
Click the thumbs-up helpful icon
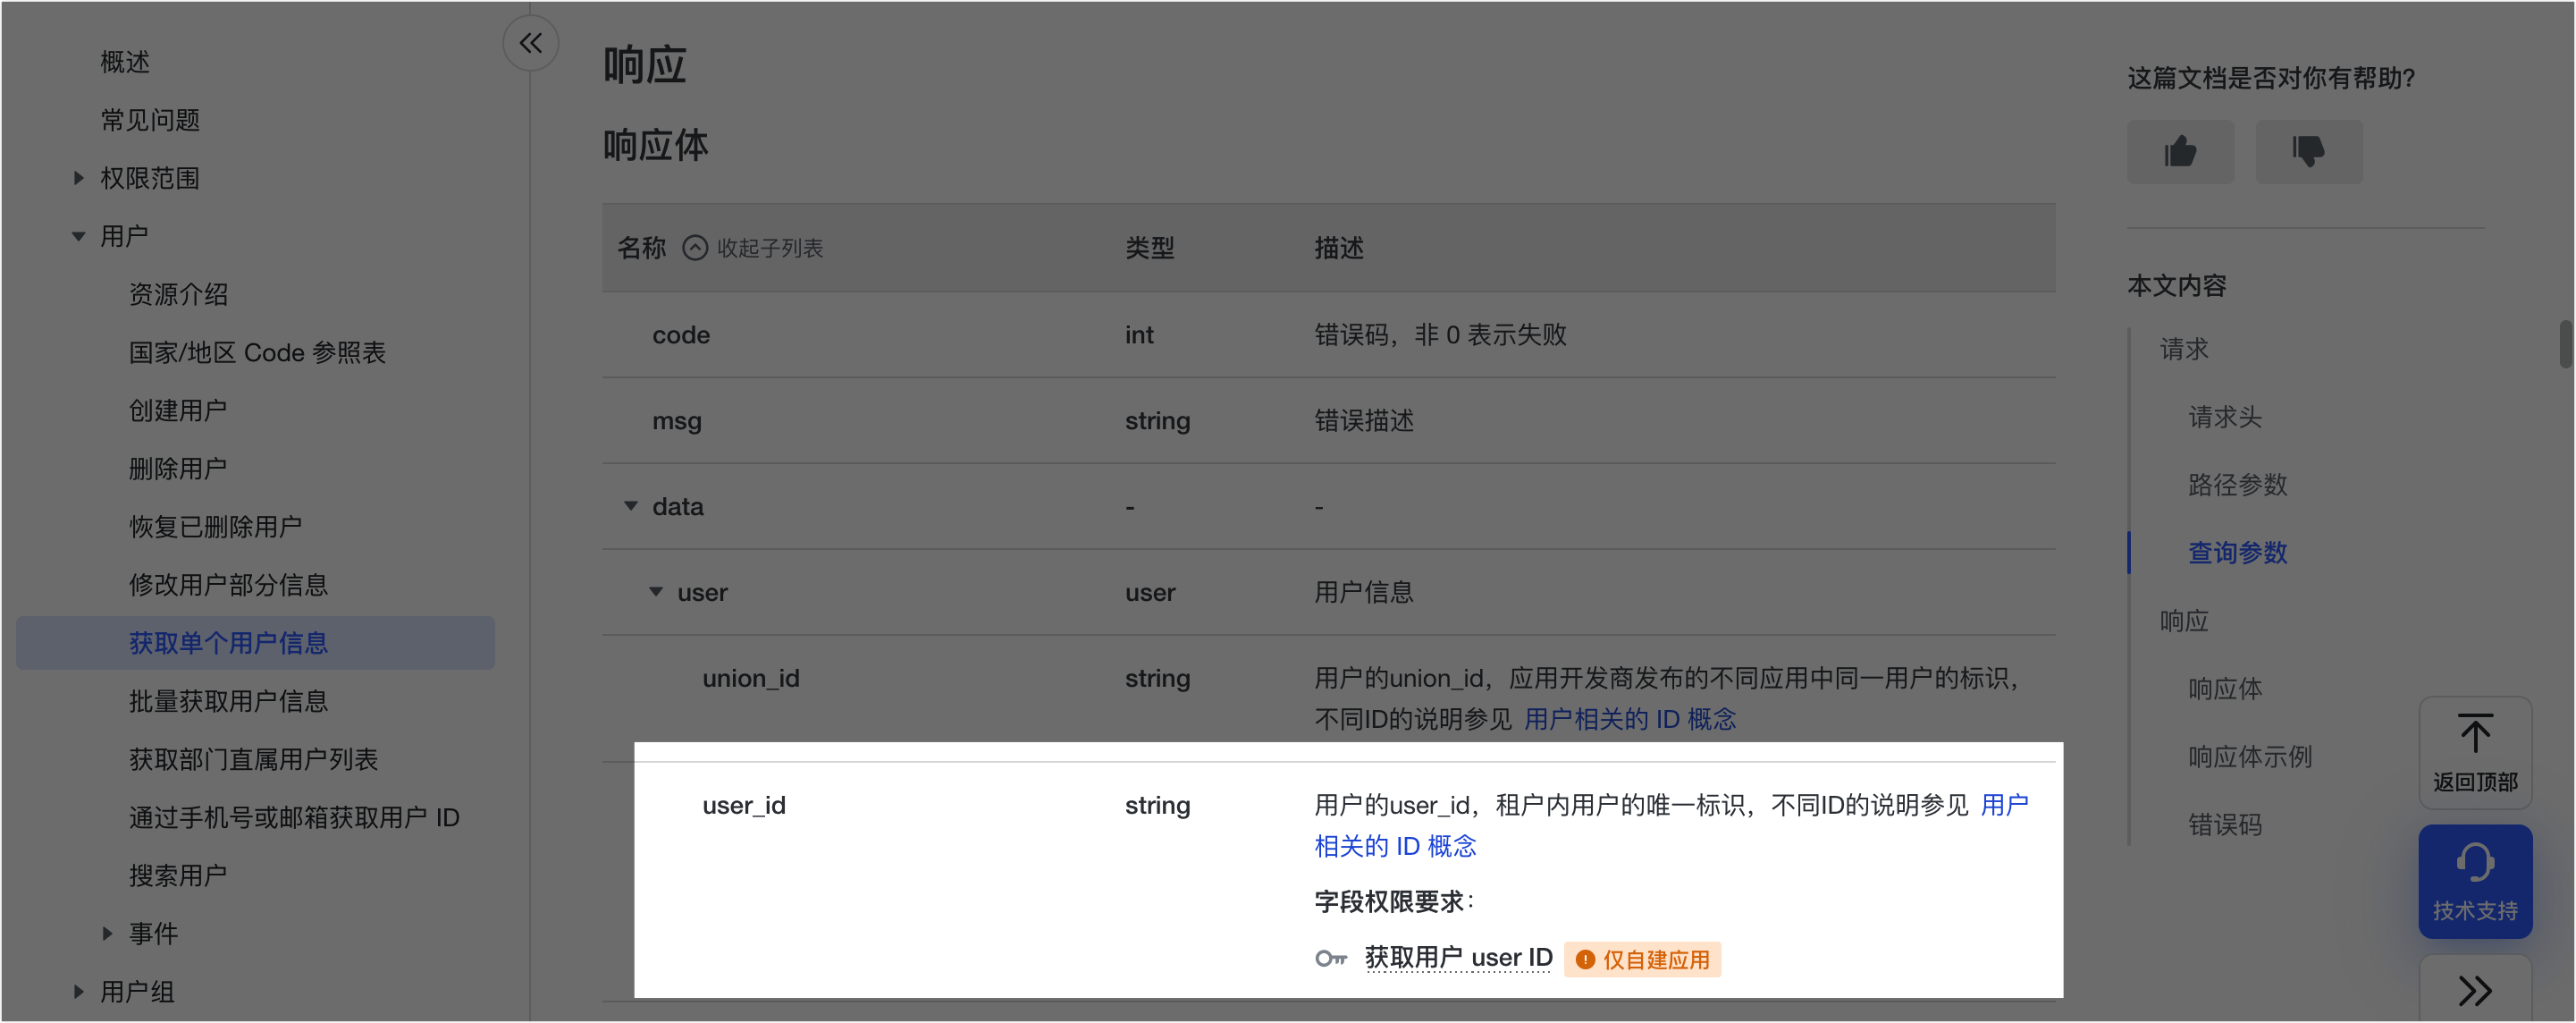pos(2180,152)
